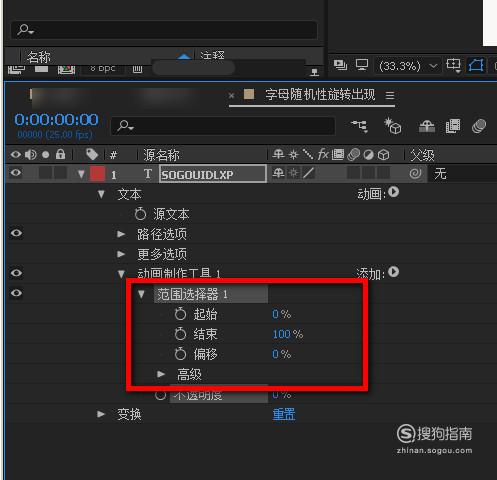497x480 pixels.
Task: Collapse the 文本 property group
Action: (101, 194)
